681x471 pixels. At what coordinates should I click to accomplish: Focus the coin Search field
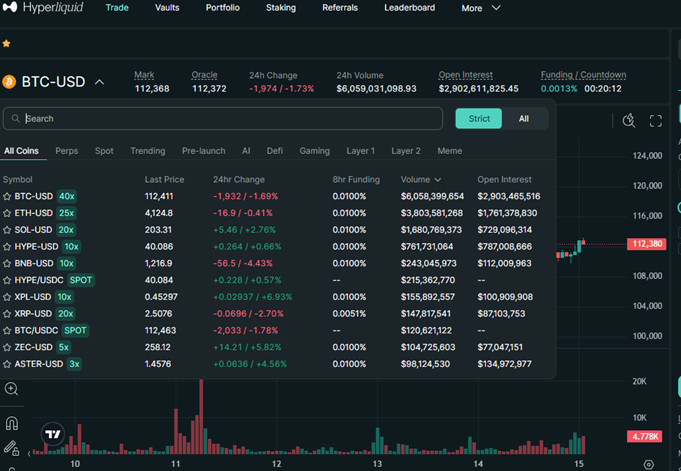coord(230,118)
